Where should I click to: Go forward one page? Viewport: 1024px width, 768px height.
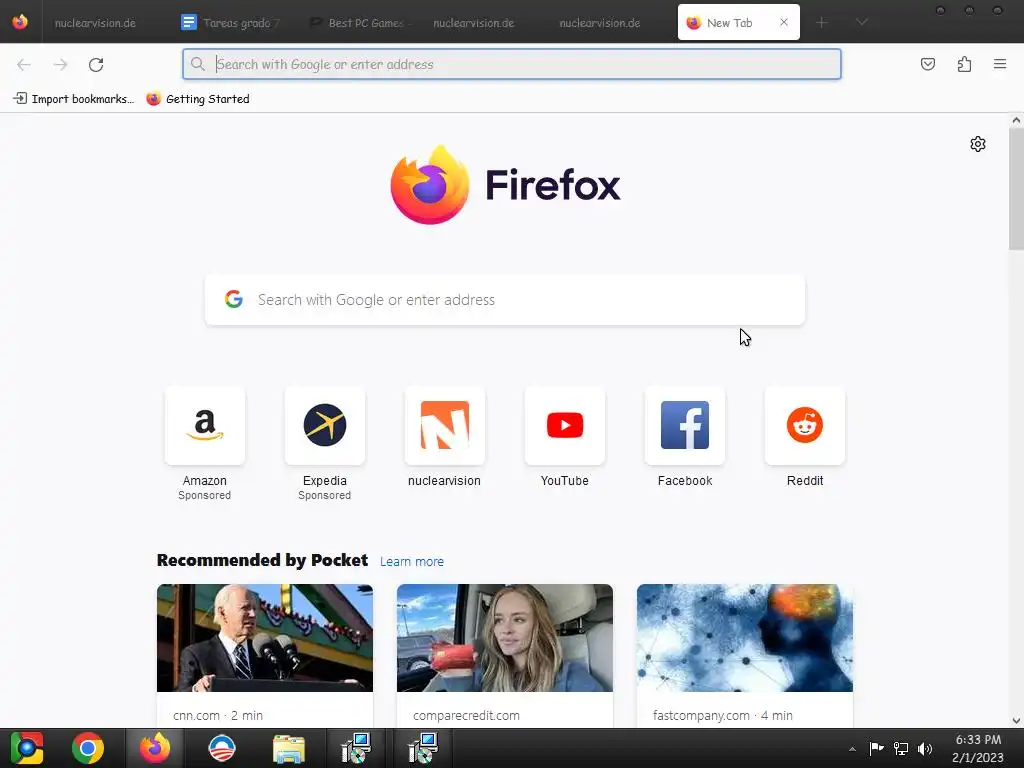(60, 64)
